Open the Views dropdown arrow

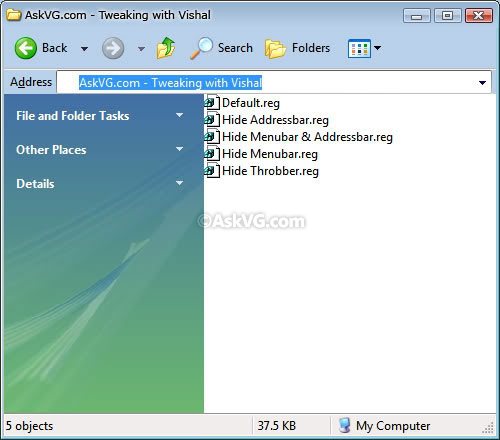click(377, 48)
